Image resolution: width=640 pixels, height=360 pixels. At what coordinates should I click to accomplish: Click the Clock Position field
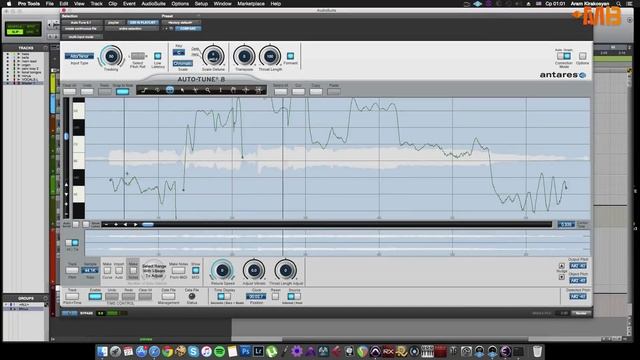pyautogui.click(x=256, y=296)
